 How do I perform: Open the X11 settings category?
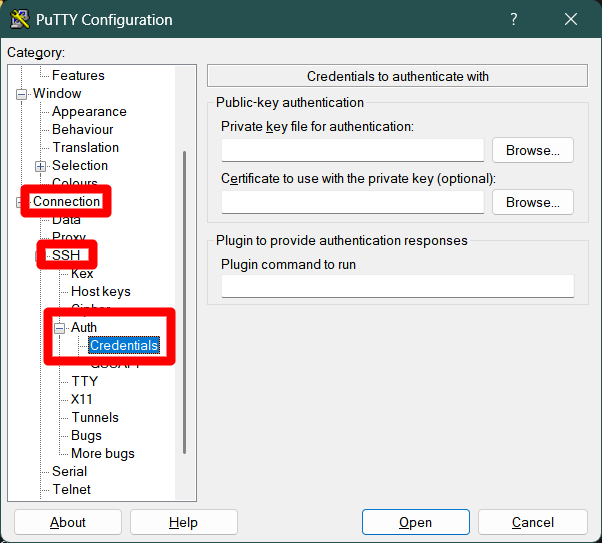click(81, 399)
